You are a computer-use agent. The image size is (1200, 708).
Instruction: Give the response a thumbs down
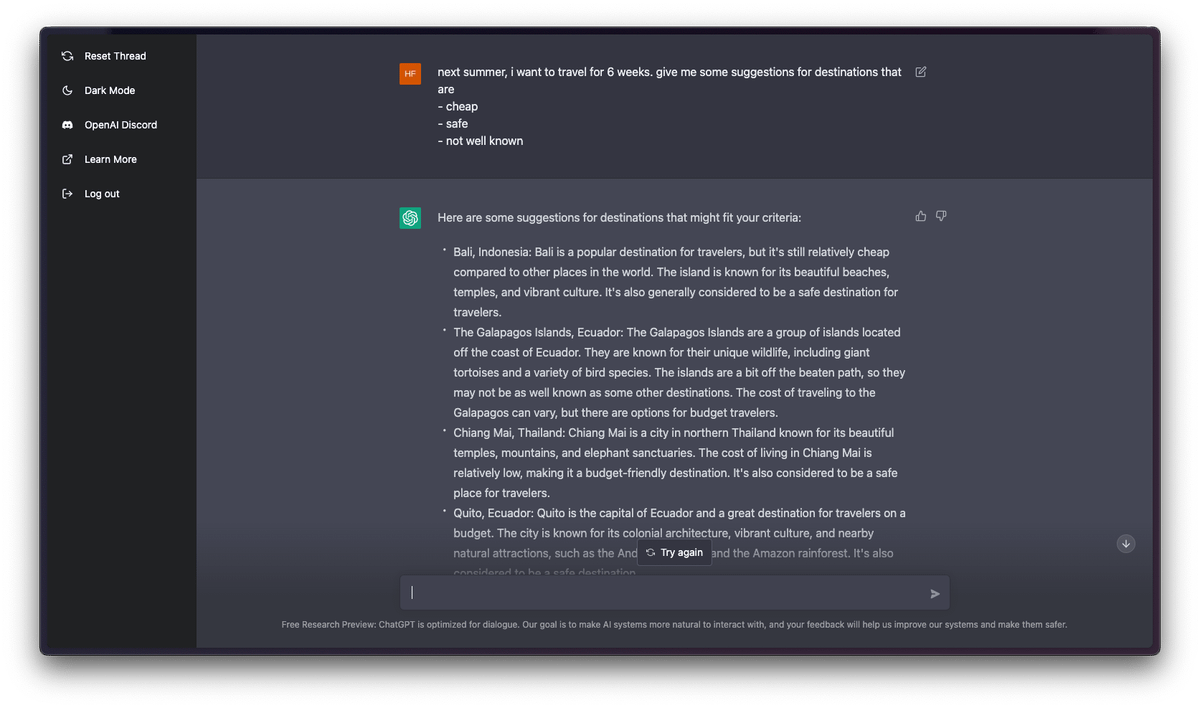(941, 216)
